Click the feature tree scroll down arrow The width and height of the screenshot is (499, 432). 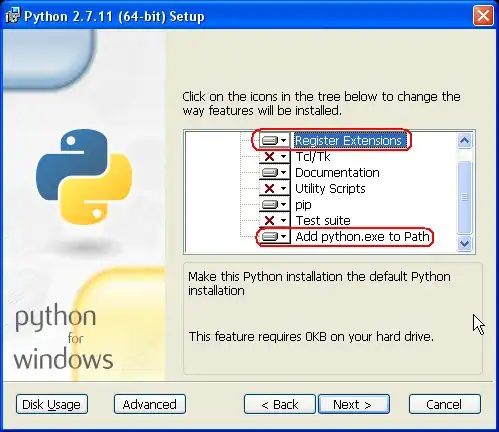point(464,243)
